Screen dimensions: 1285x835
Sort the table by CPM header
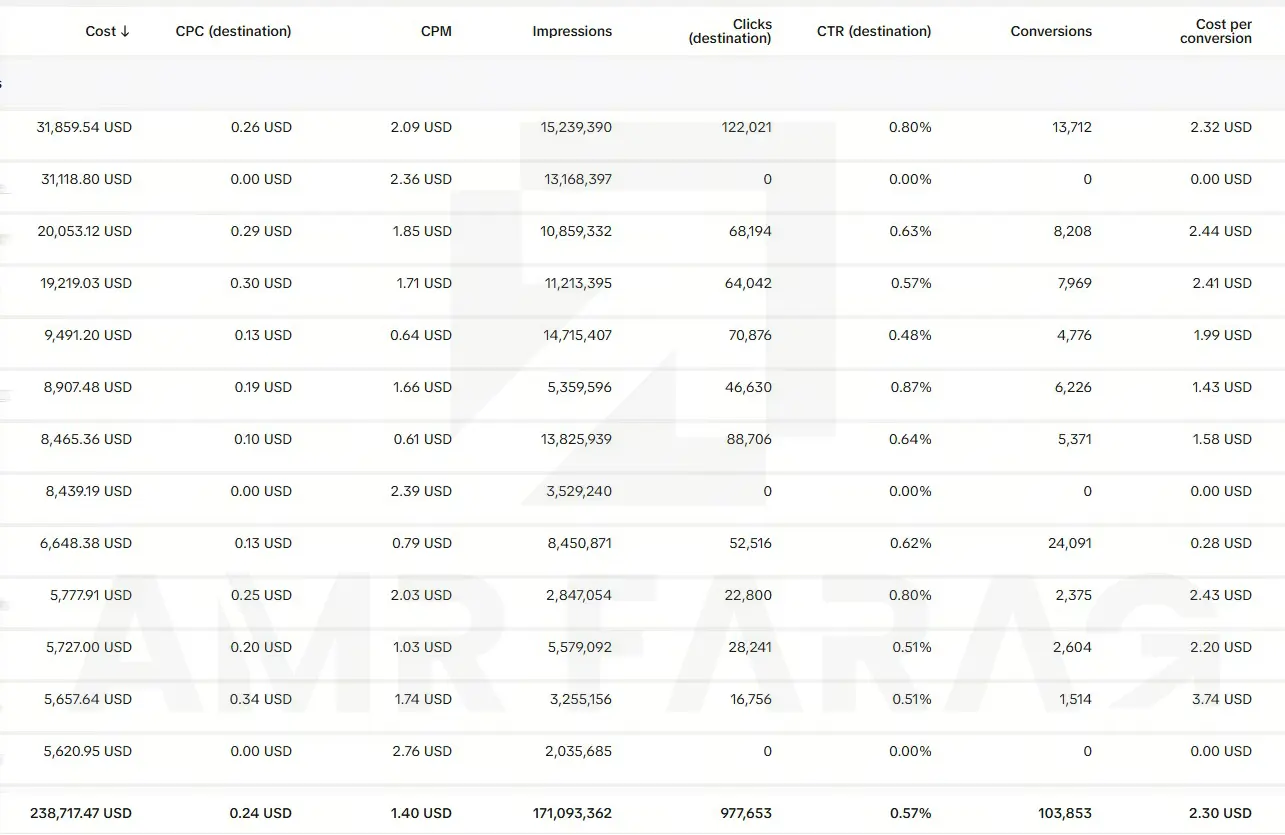pos(436,31)
